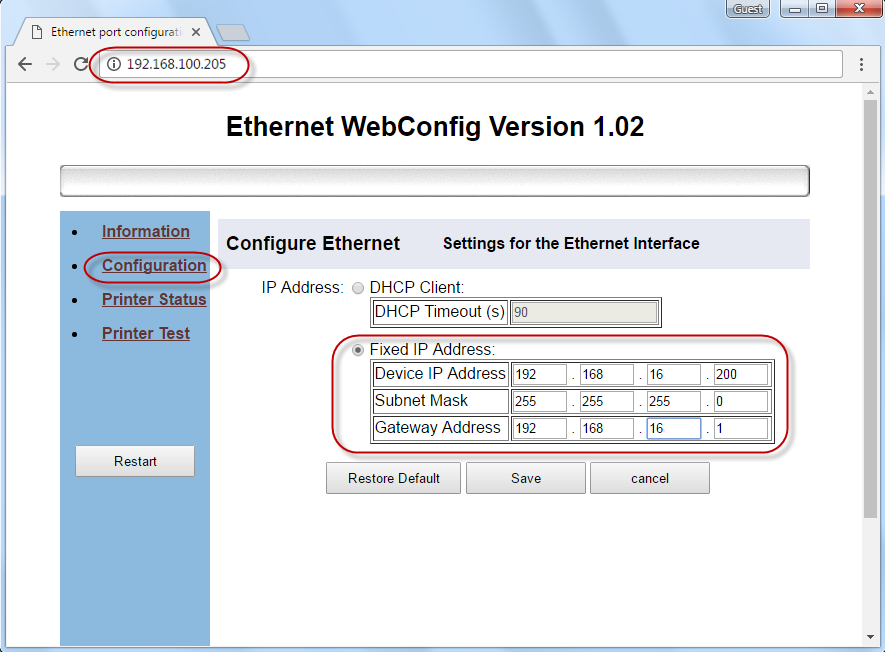Viewport: 885px width, 652px height.
Task: Select the Fixed IP Address radio button
Action: click(x=358, y=350)
